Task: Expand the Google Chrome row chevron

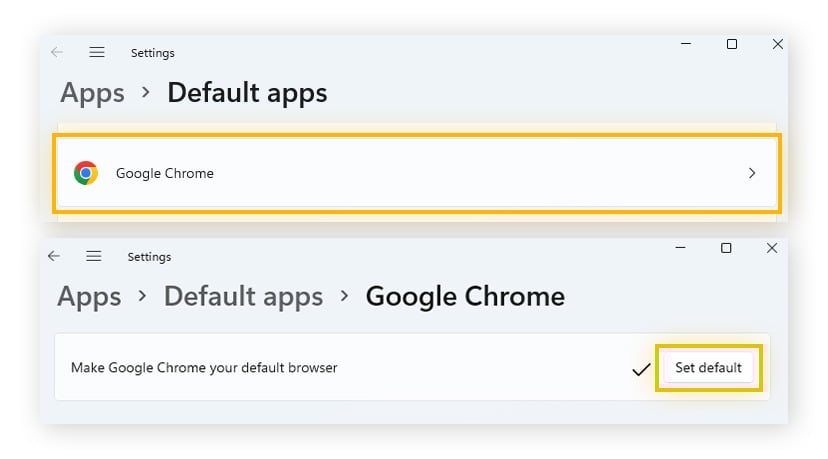Action: click(x=752, y=173)
